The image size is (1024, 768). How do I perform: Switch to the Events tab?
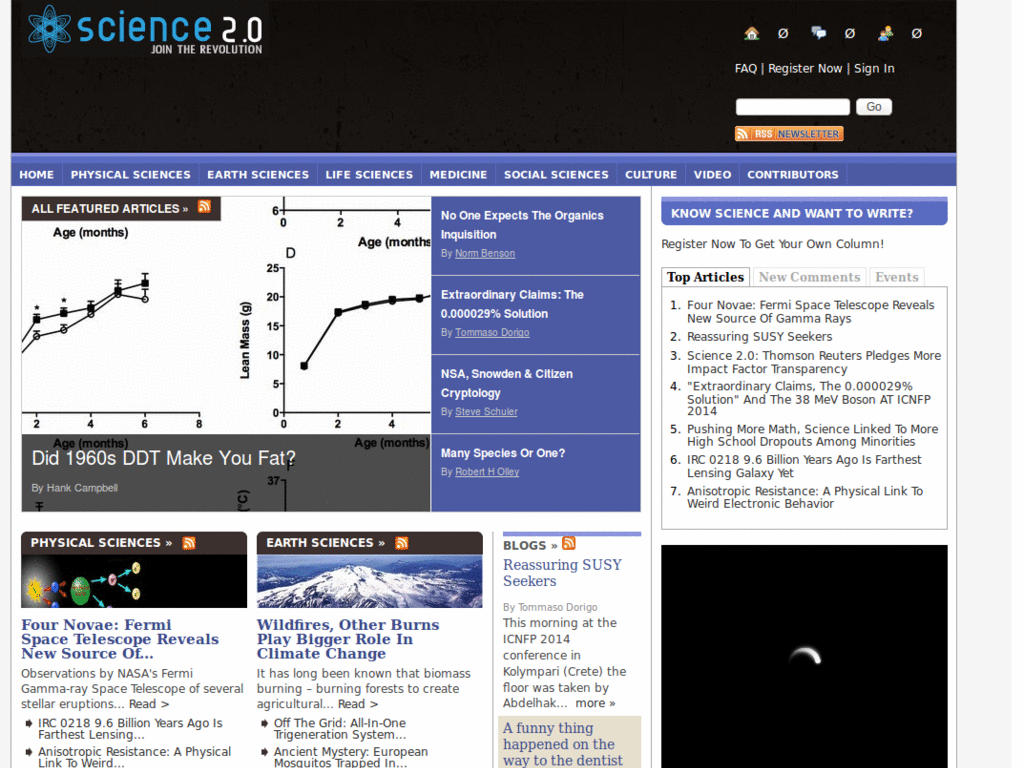pyautogui.click(x=896, y=276)
